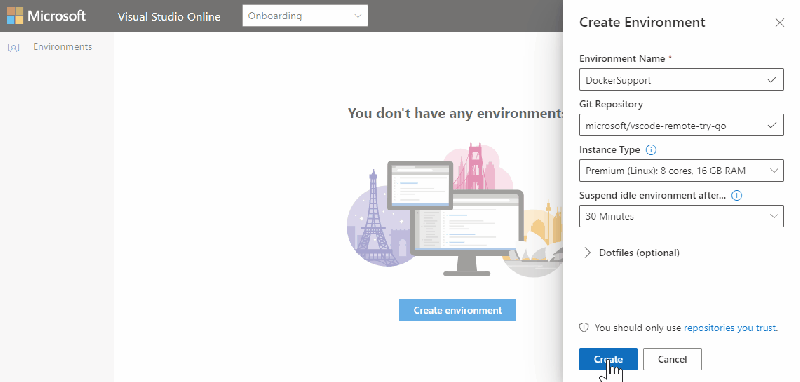Open the Onboarding plan dropdown
The width and height of the screenshot is (800, 382).
coord(305,16)
